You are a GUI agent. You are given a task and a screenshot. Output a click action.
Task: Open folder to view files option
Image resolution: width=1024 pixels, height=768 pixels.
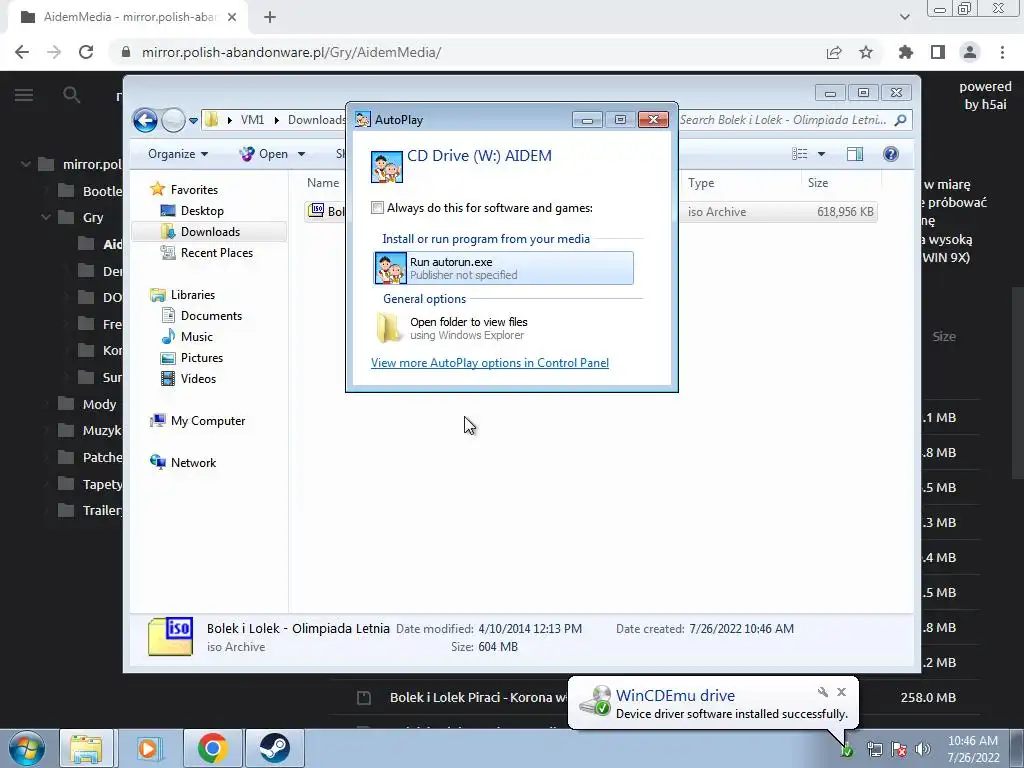pos(453,328)
